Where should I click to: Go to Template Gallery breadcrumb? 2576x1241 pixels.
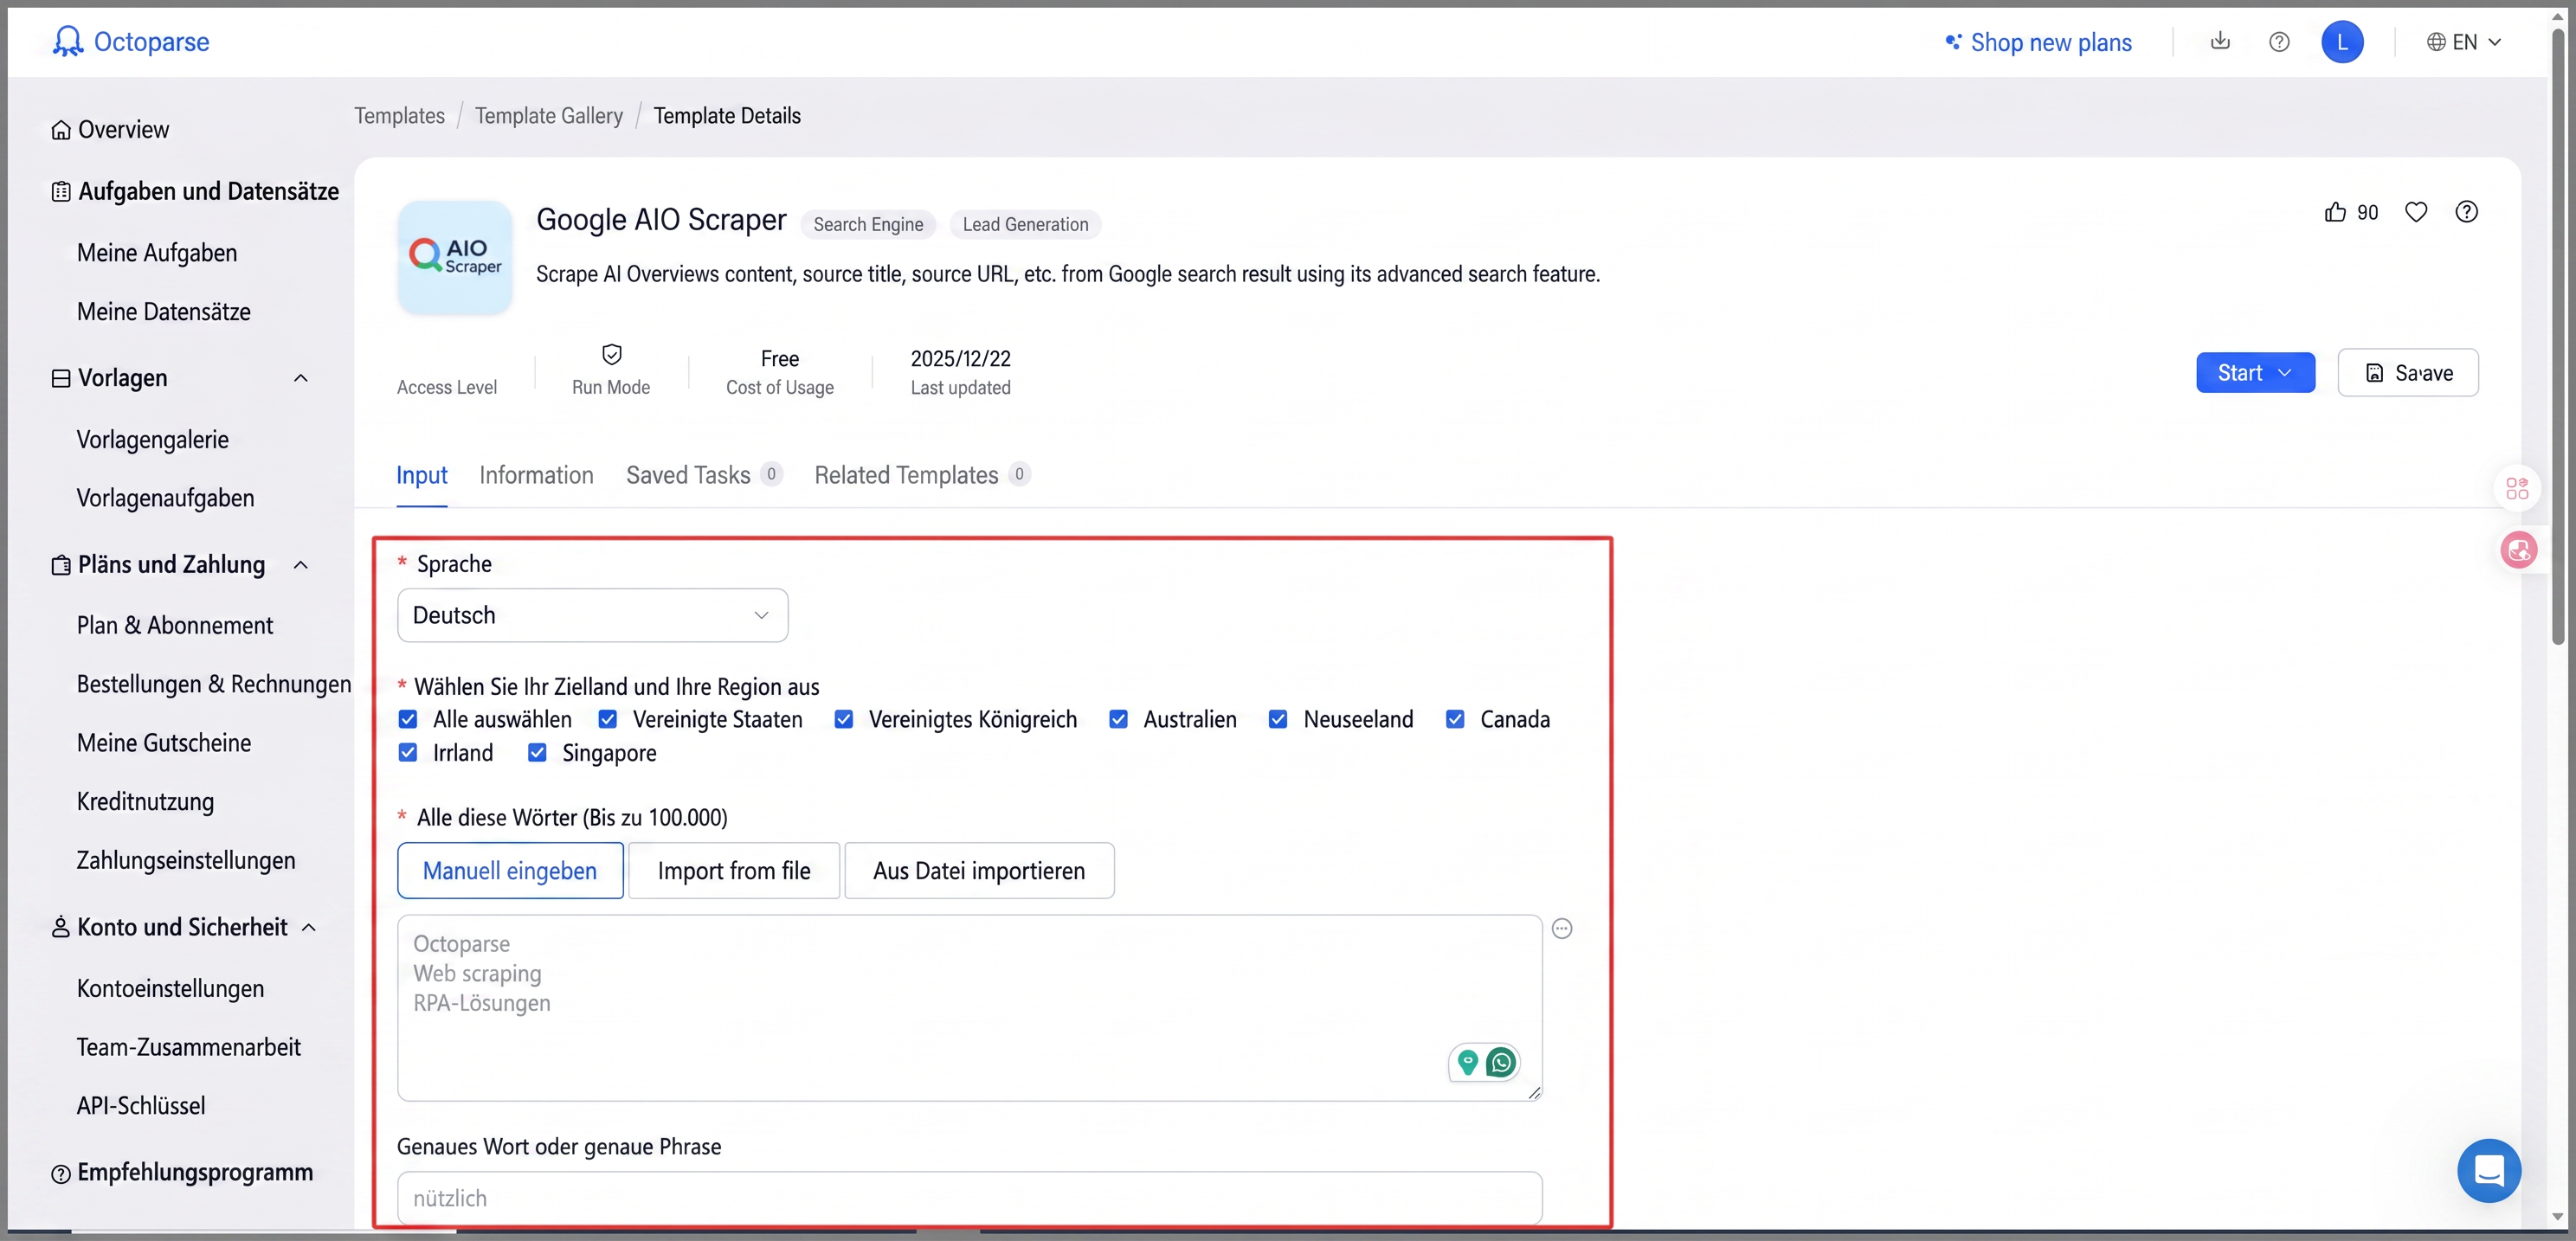[548, 116]
